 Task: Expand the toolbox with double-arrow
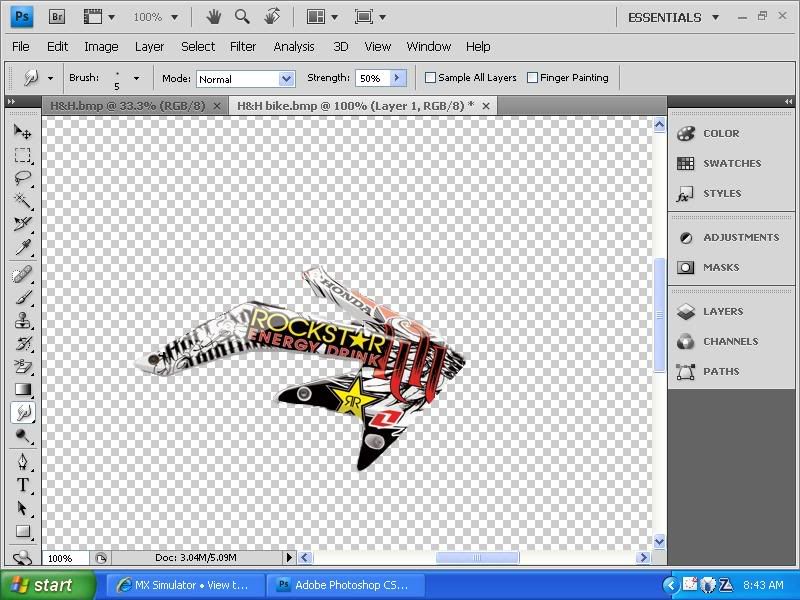11,102
